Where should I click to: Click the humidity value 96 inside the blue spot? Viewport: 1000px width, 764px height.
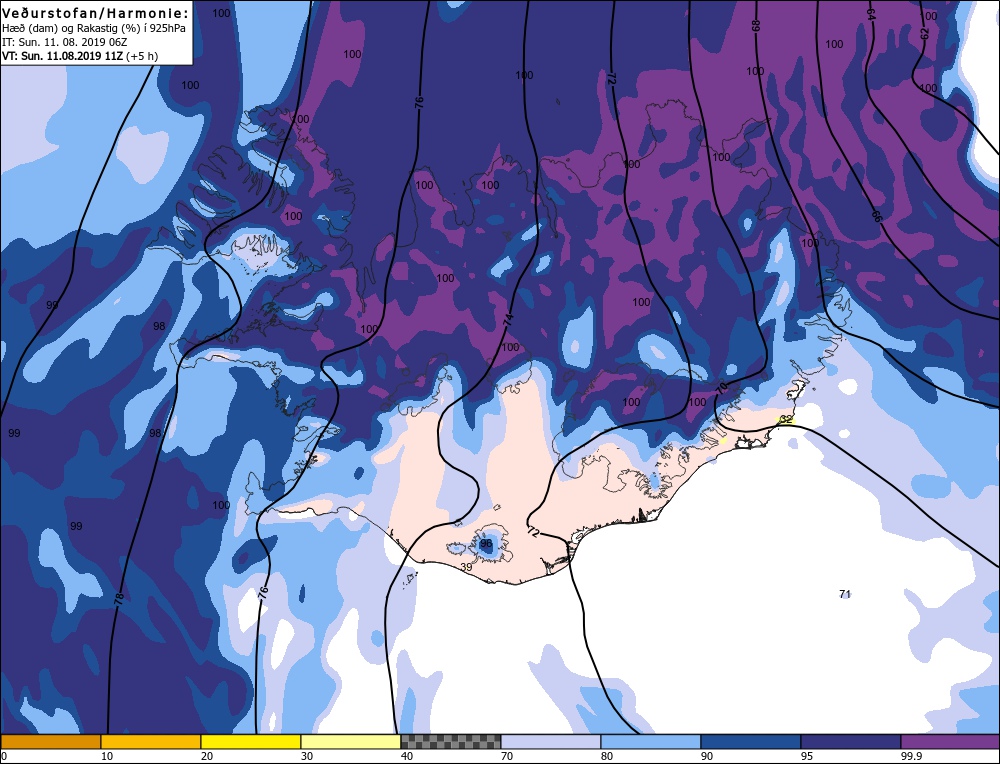click(486, 543)
